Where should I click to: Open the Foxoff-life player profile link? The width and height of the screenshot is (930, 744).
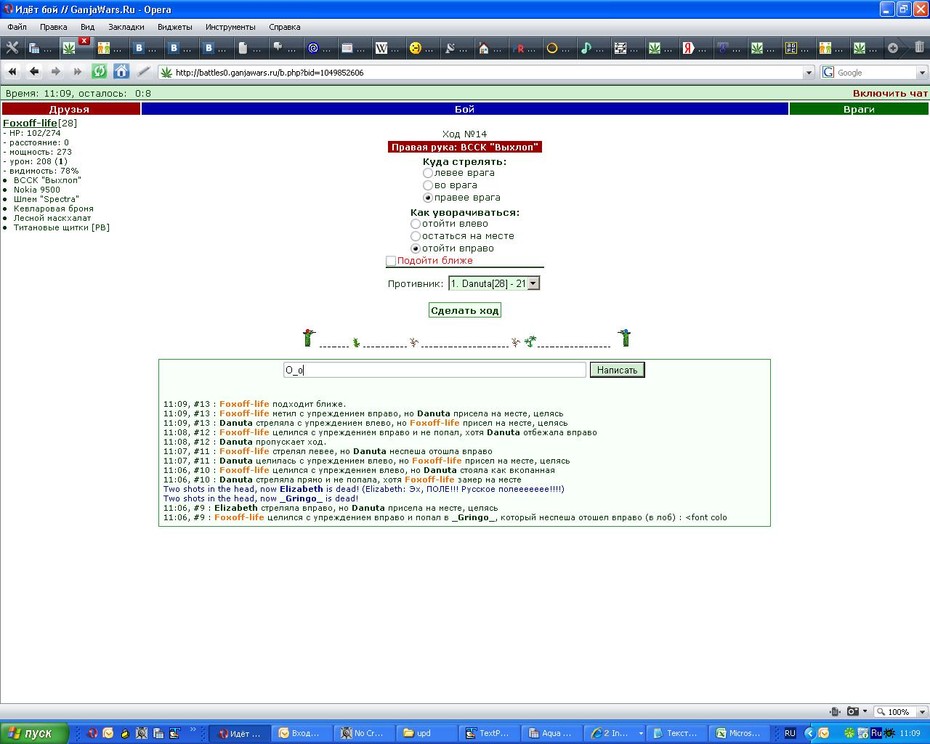(30, 123)
